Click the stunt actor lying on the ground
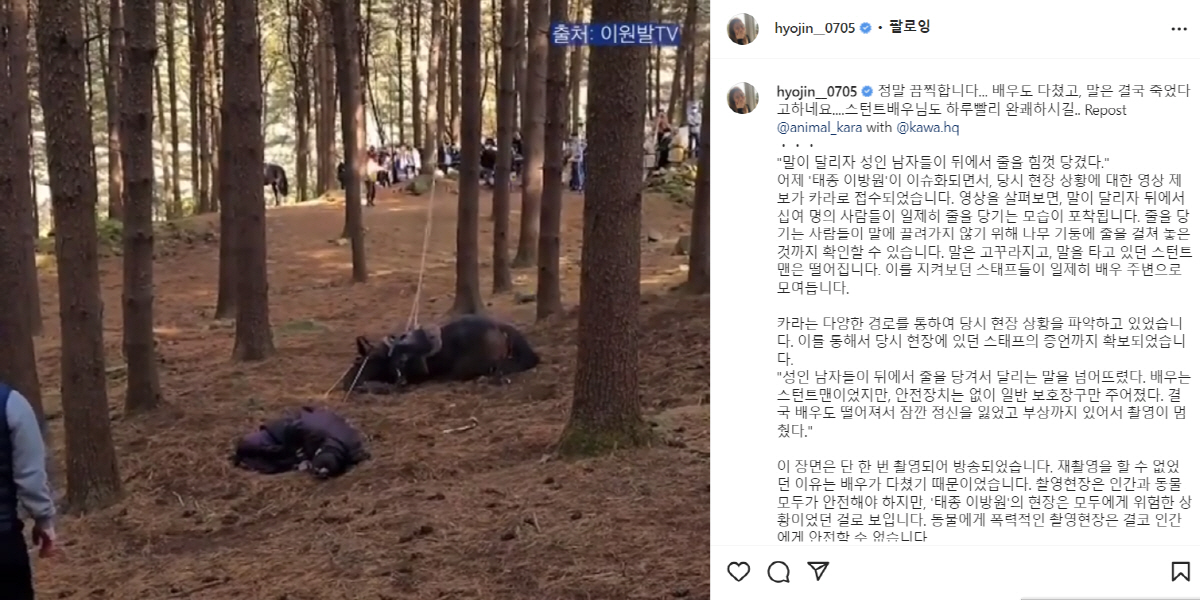 pyautogui.click(x=301, y=443)
